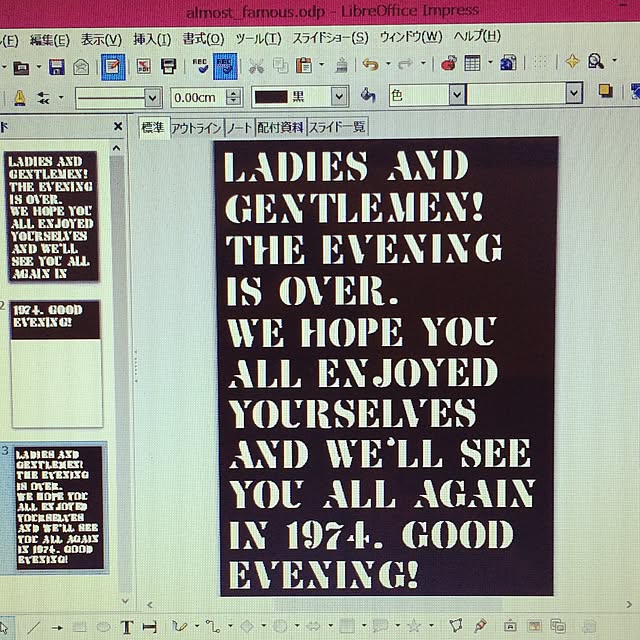Click the Arrow Style icon
Screen dimensions: 640x640
tap(44, 98)
